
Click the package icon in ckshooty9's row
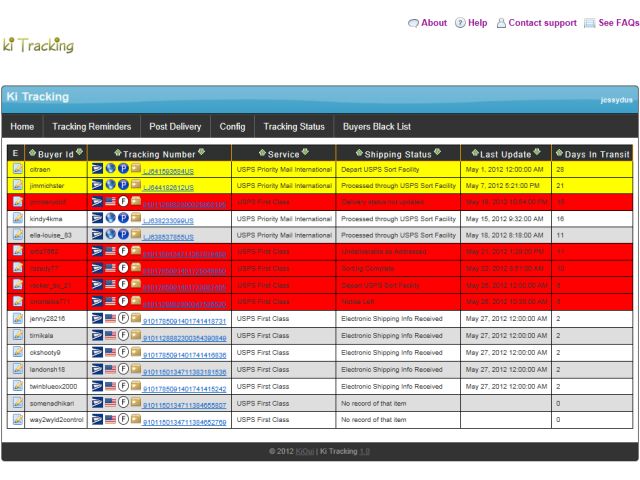136,352
